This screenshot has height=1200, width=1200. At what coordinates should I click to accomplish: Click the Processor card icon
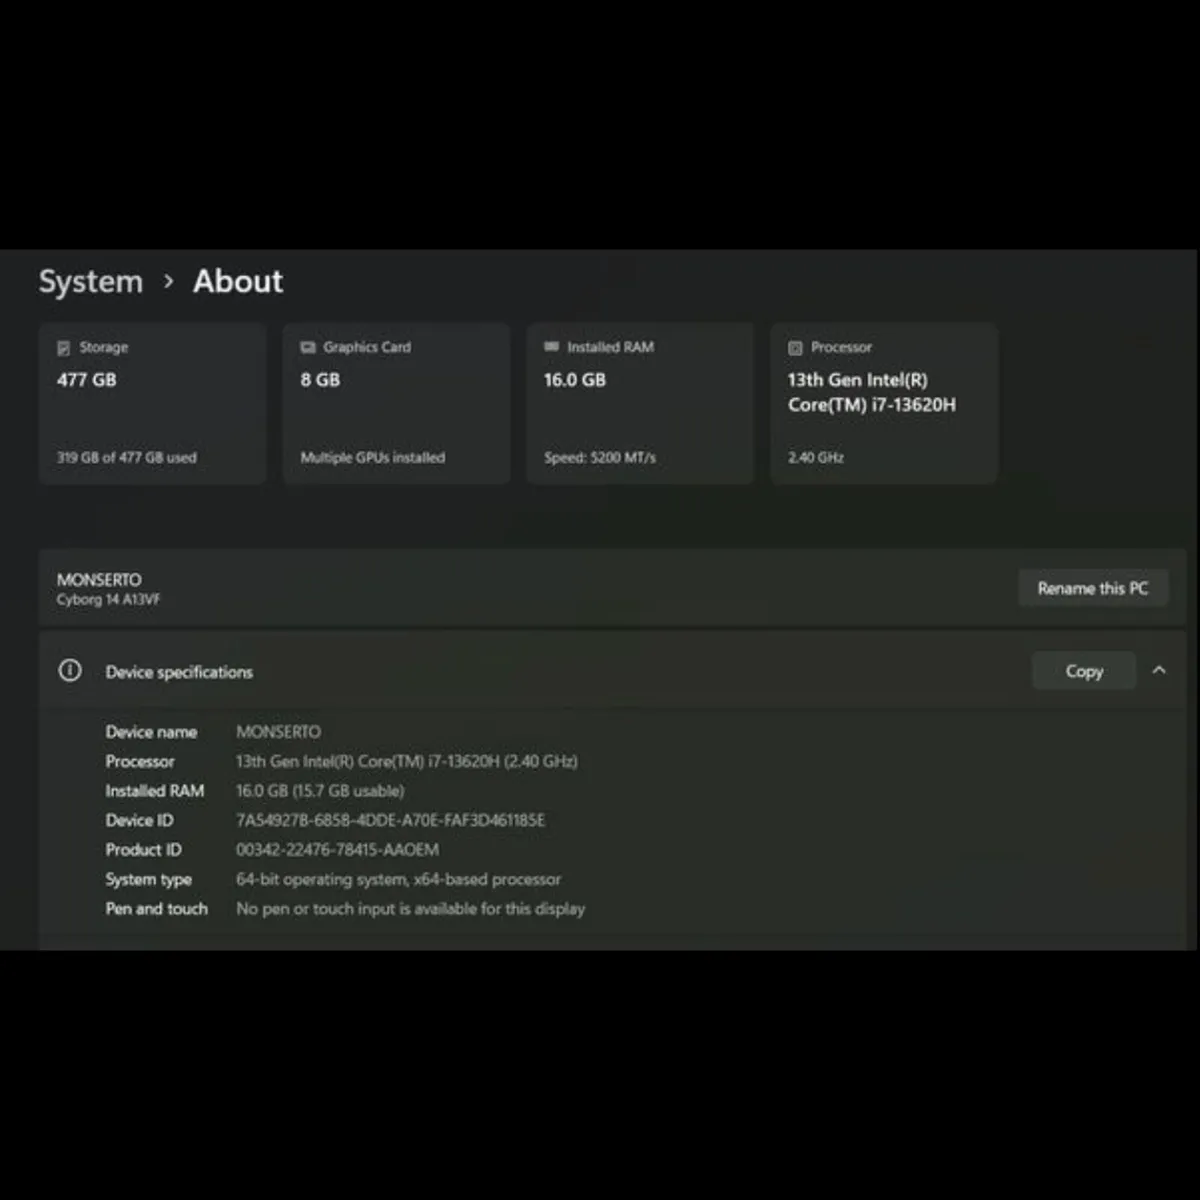[x=795, y=347]
